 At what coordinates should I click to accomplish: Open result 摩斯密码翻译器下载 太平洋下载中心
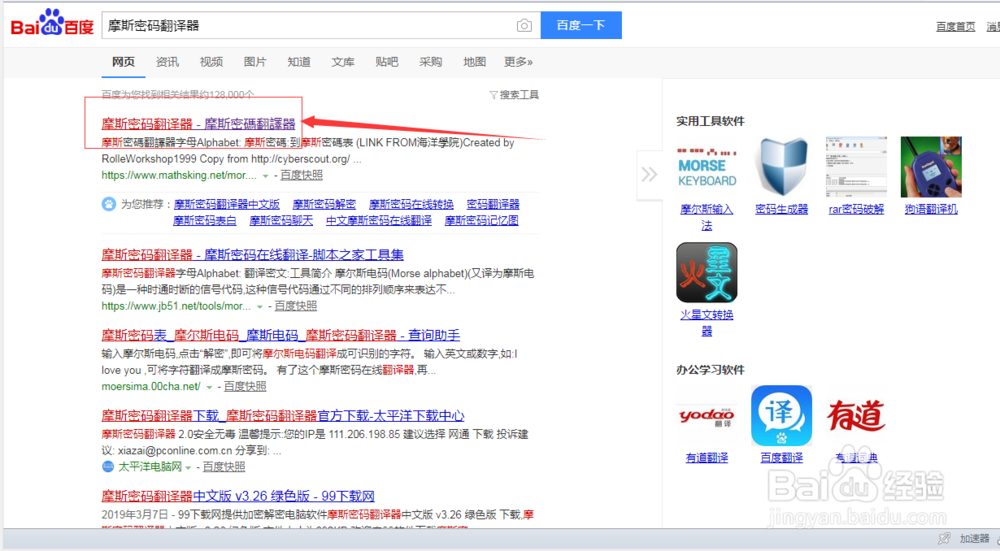(x=283, y=416)
